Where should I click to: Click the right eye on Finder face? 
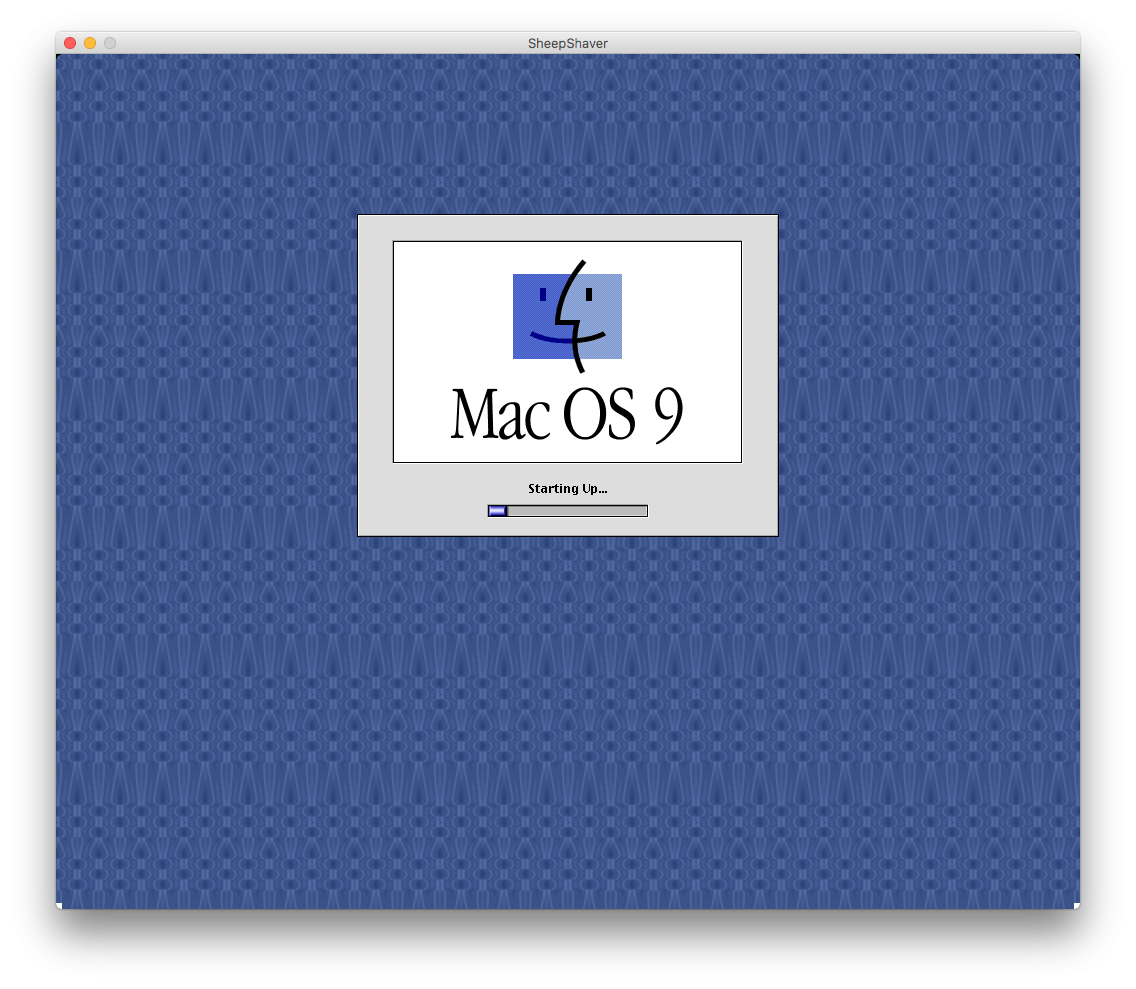(590, 294)
